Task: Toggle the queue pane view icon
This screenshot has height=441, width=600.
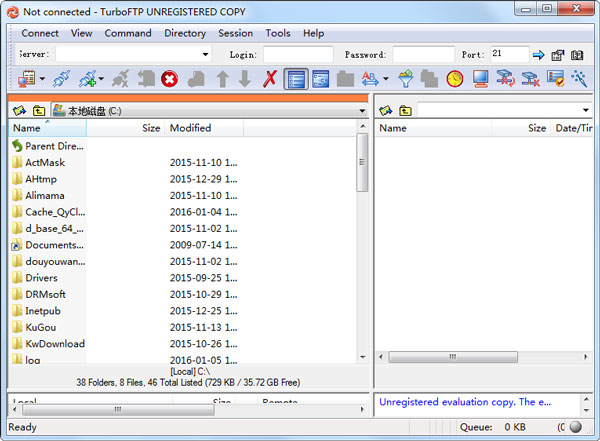Action: click(x=320, y=79)
